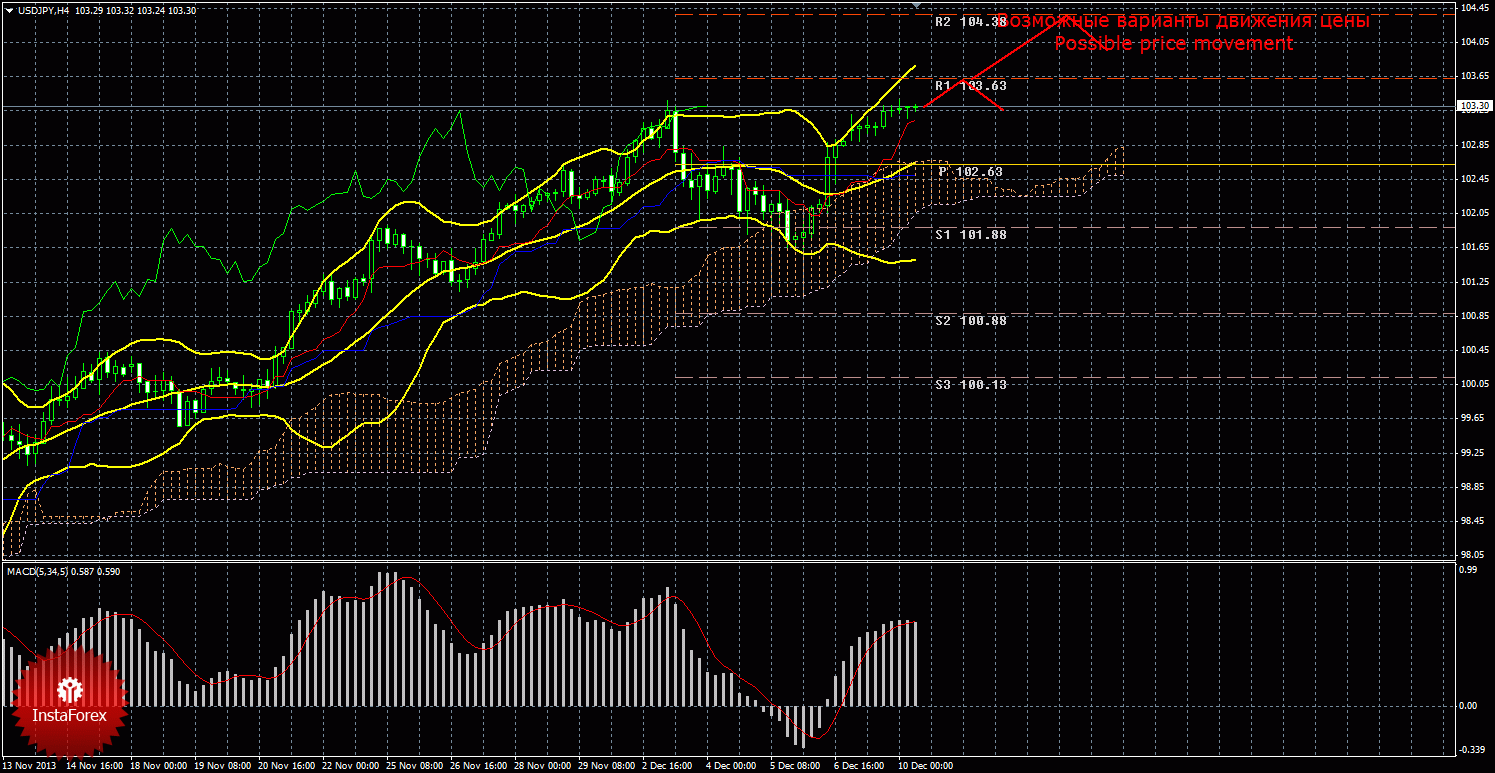Click the Russian annotation 'Возможные варианты движения цены'
Viewport: 1495px width, 773px height.
coord(1182,20)
